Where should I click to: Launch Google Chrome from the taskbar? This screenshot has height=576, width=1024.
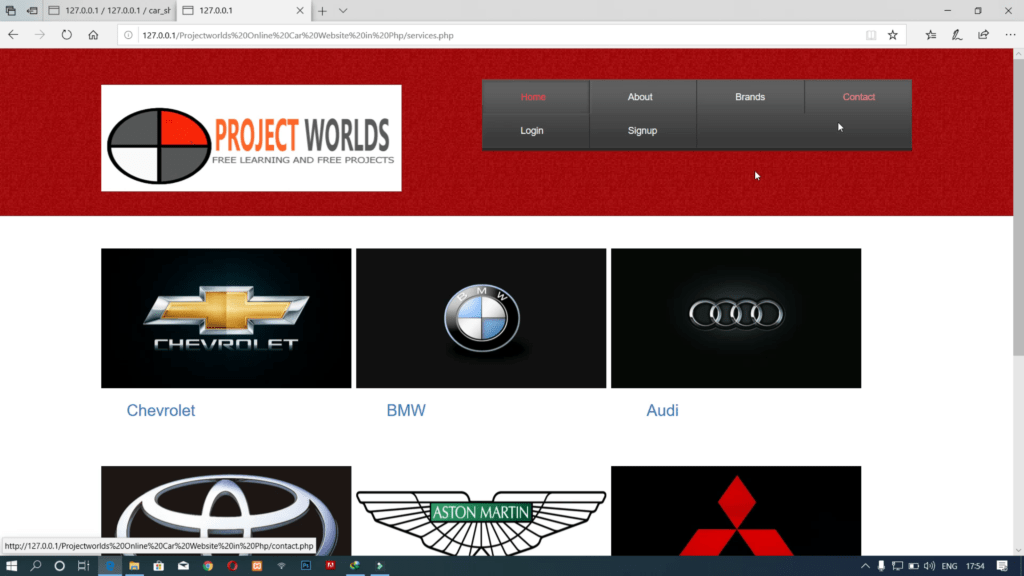click(x=206, y=565)
